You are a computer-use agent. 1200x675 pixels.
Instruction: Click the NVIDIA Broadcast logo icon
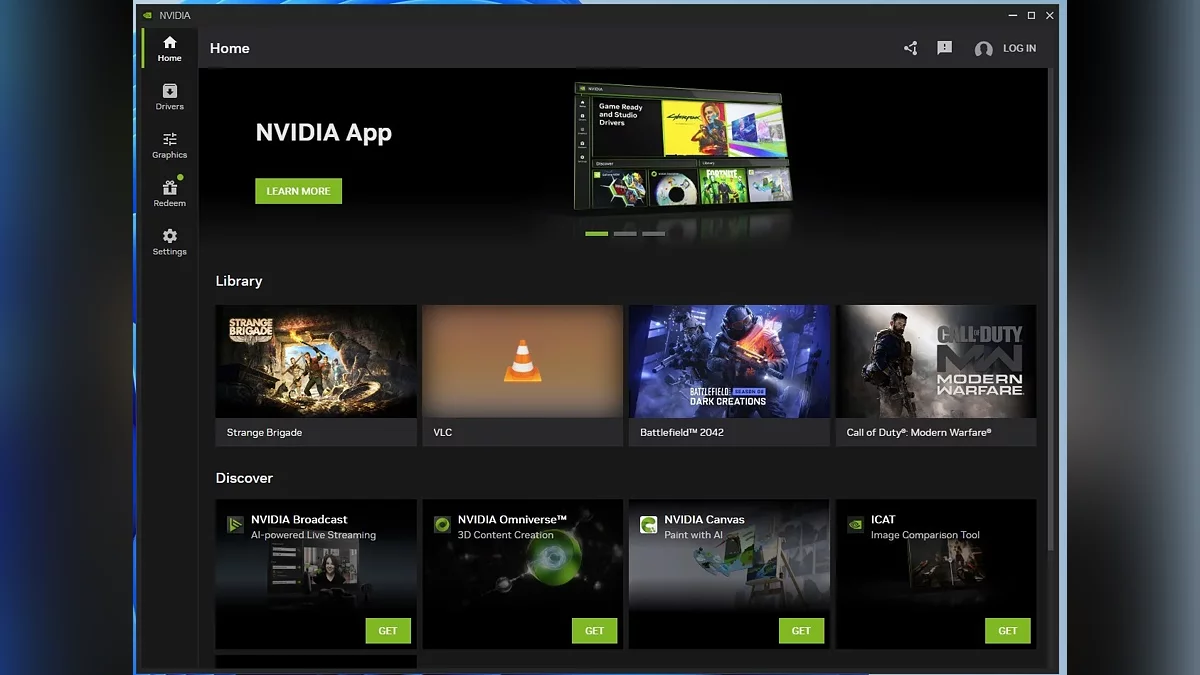[235, 524]
